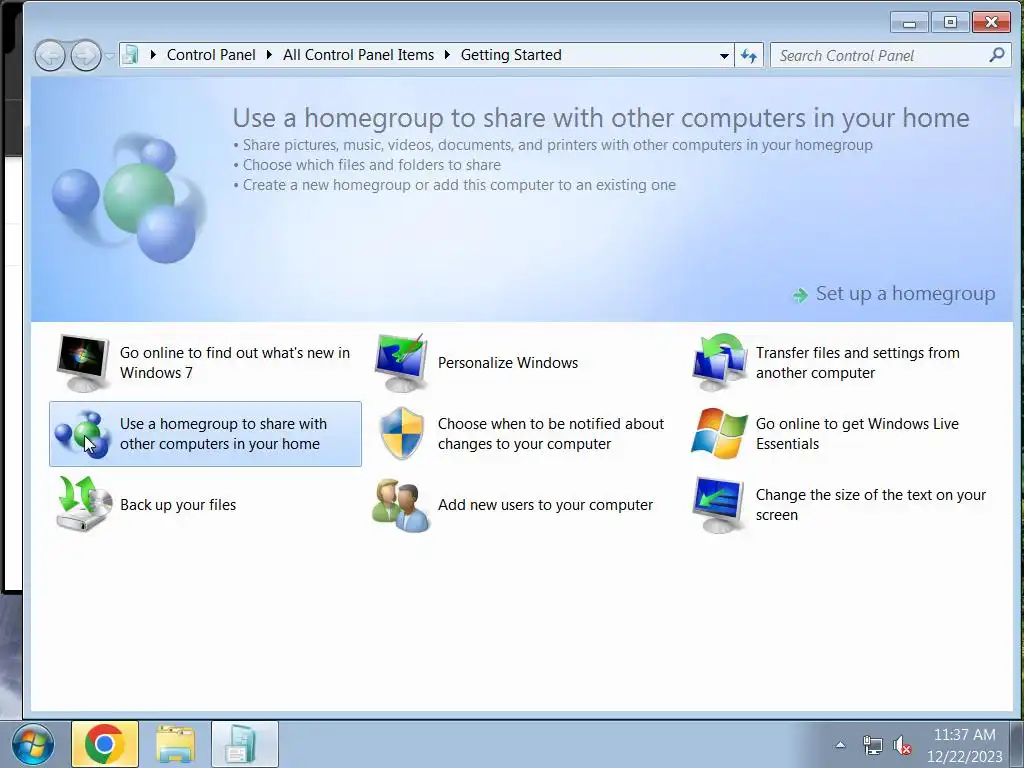Image resolution: width=1024 pixels, height=768 pixels.
Task: Open the recent pages dropdown beside Forward
Action: (109, 56)
